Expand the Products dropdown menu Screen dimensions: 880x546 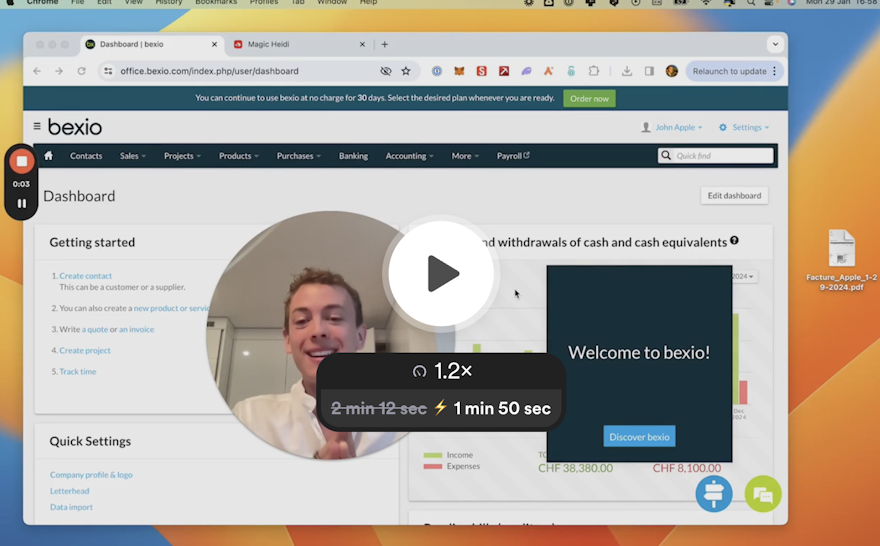coord(239,155)
